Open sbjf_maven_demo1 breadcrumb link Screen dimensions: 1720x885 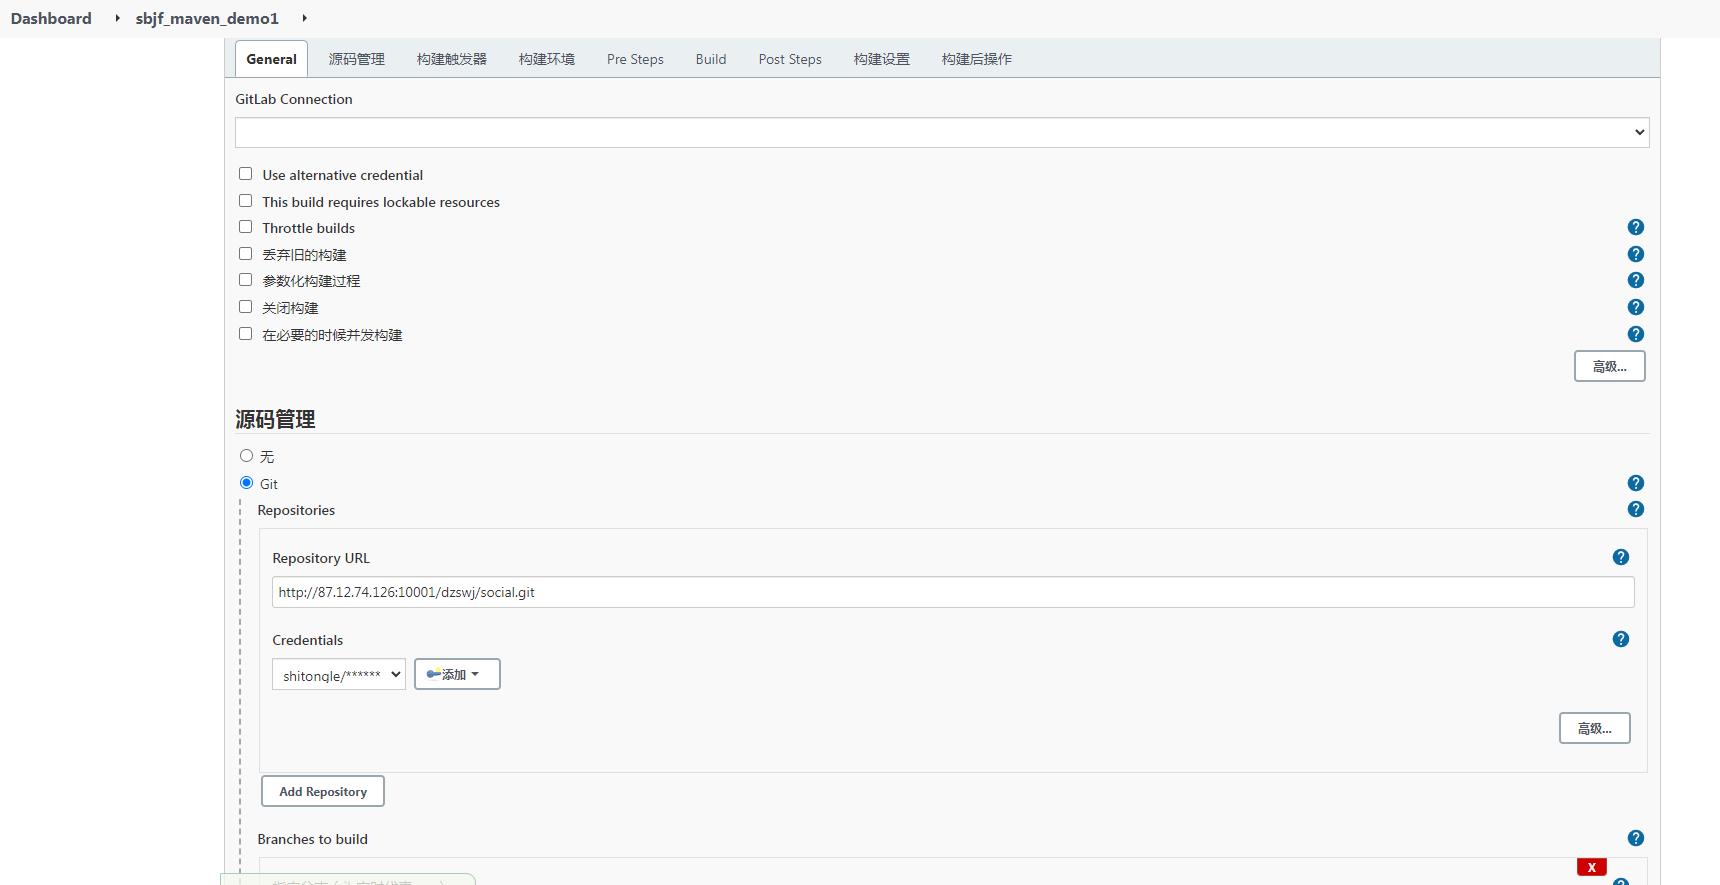click(207, 18)
